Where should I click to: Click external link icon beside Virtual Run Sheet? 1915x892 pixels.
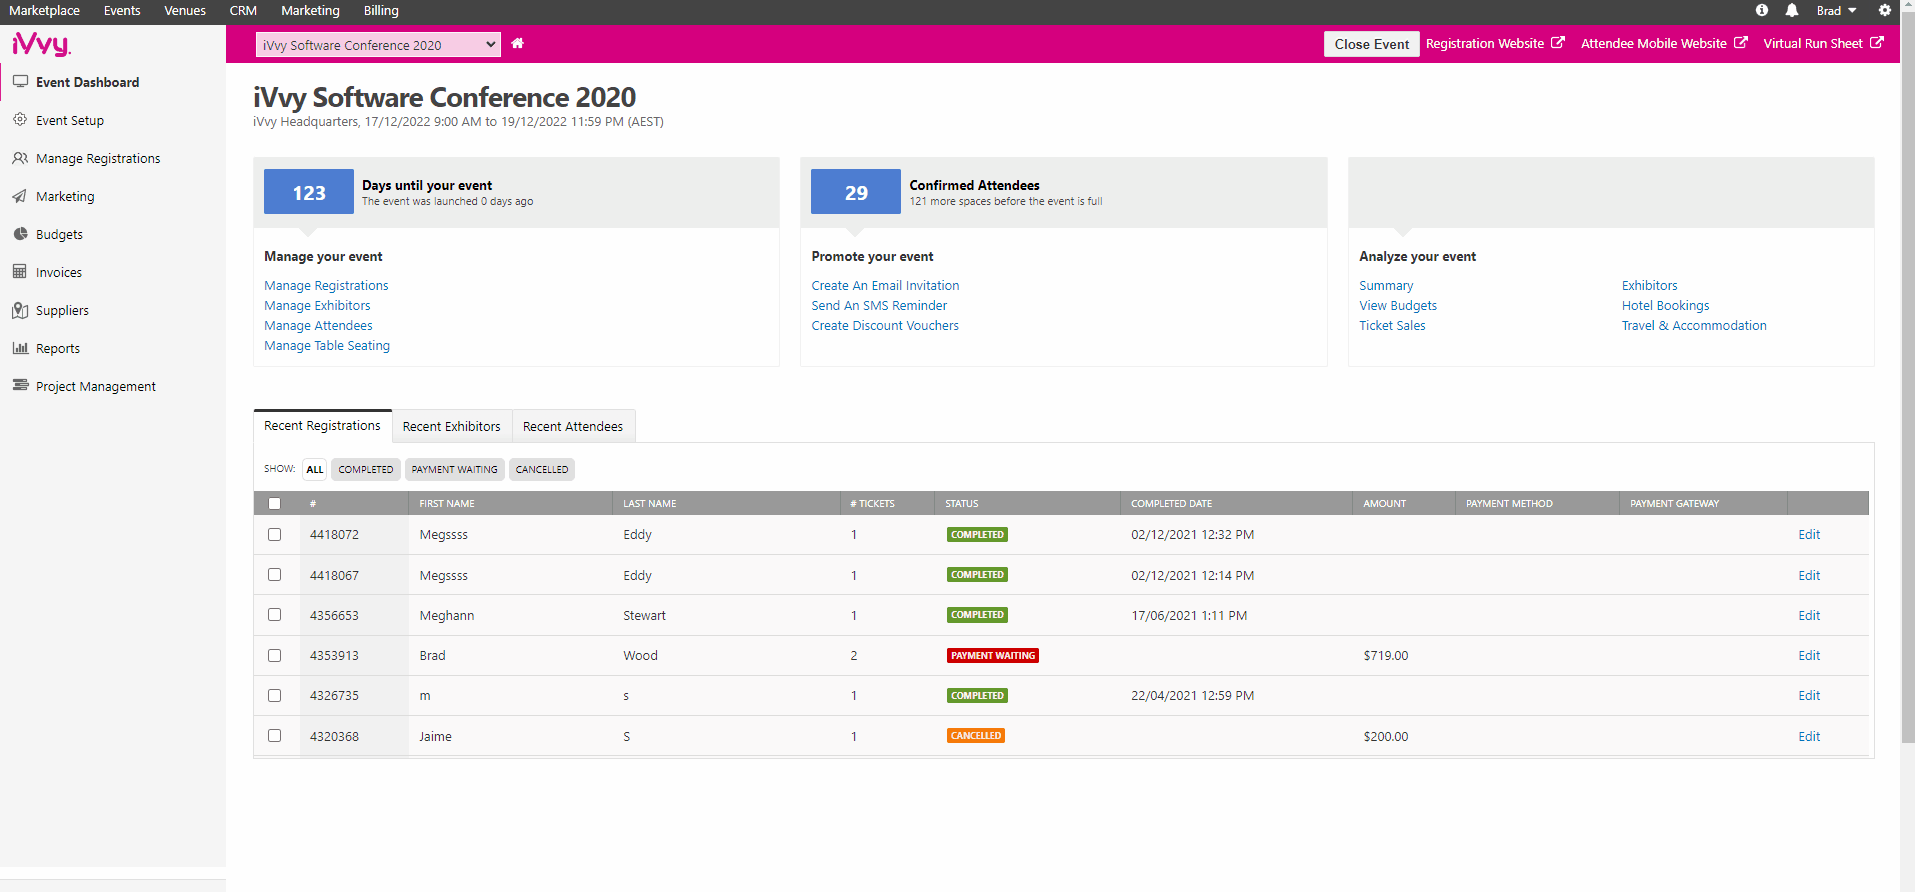(x=1877, y=43)
